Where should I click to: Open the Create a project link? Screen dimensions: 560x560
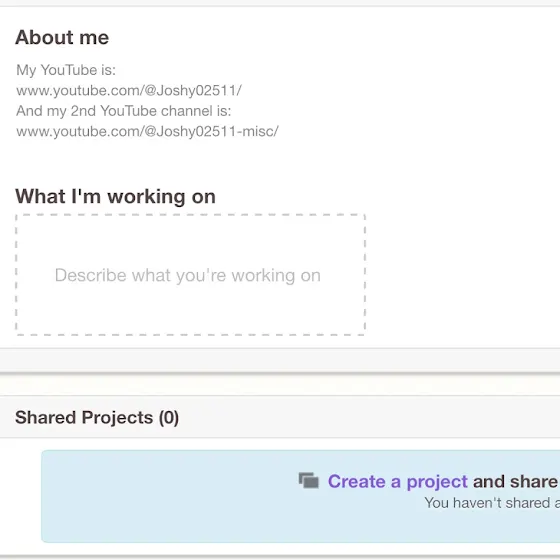coord(398,481)
